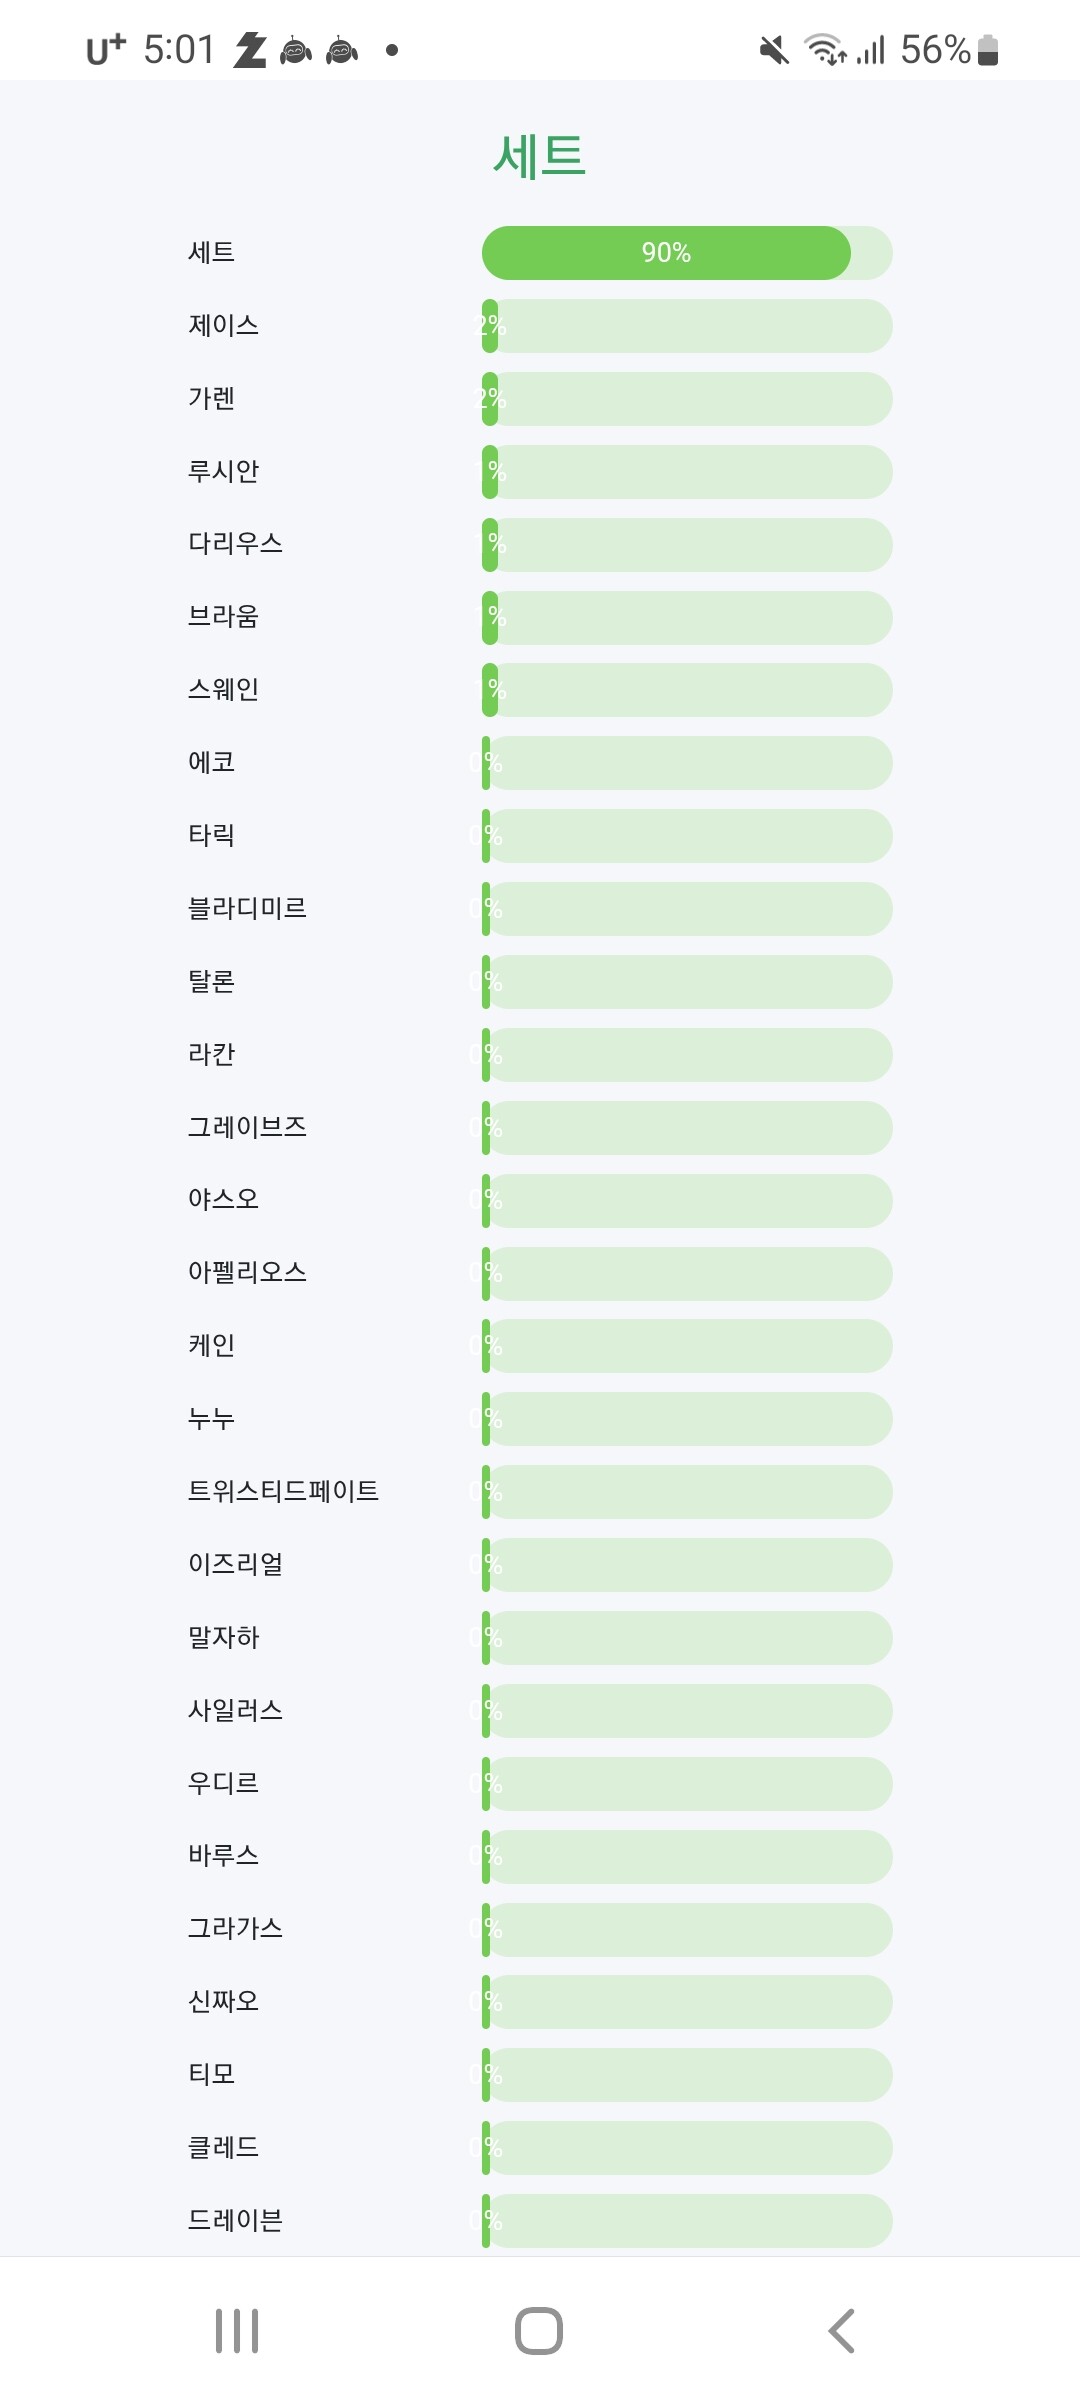This screenshot has width=1080, height=2400.
Task: Select the 제이스 row label
Action: (223, 326)
